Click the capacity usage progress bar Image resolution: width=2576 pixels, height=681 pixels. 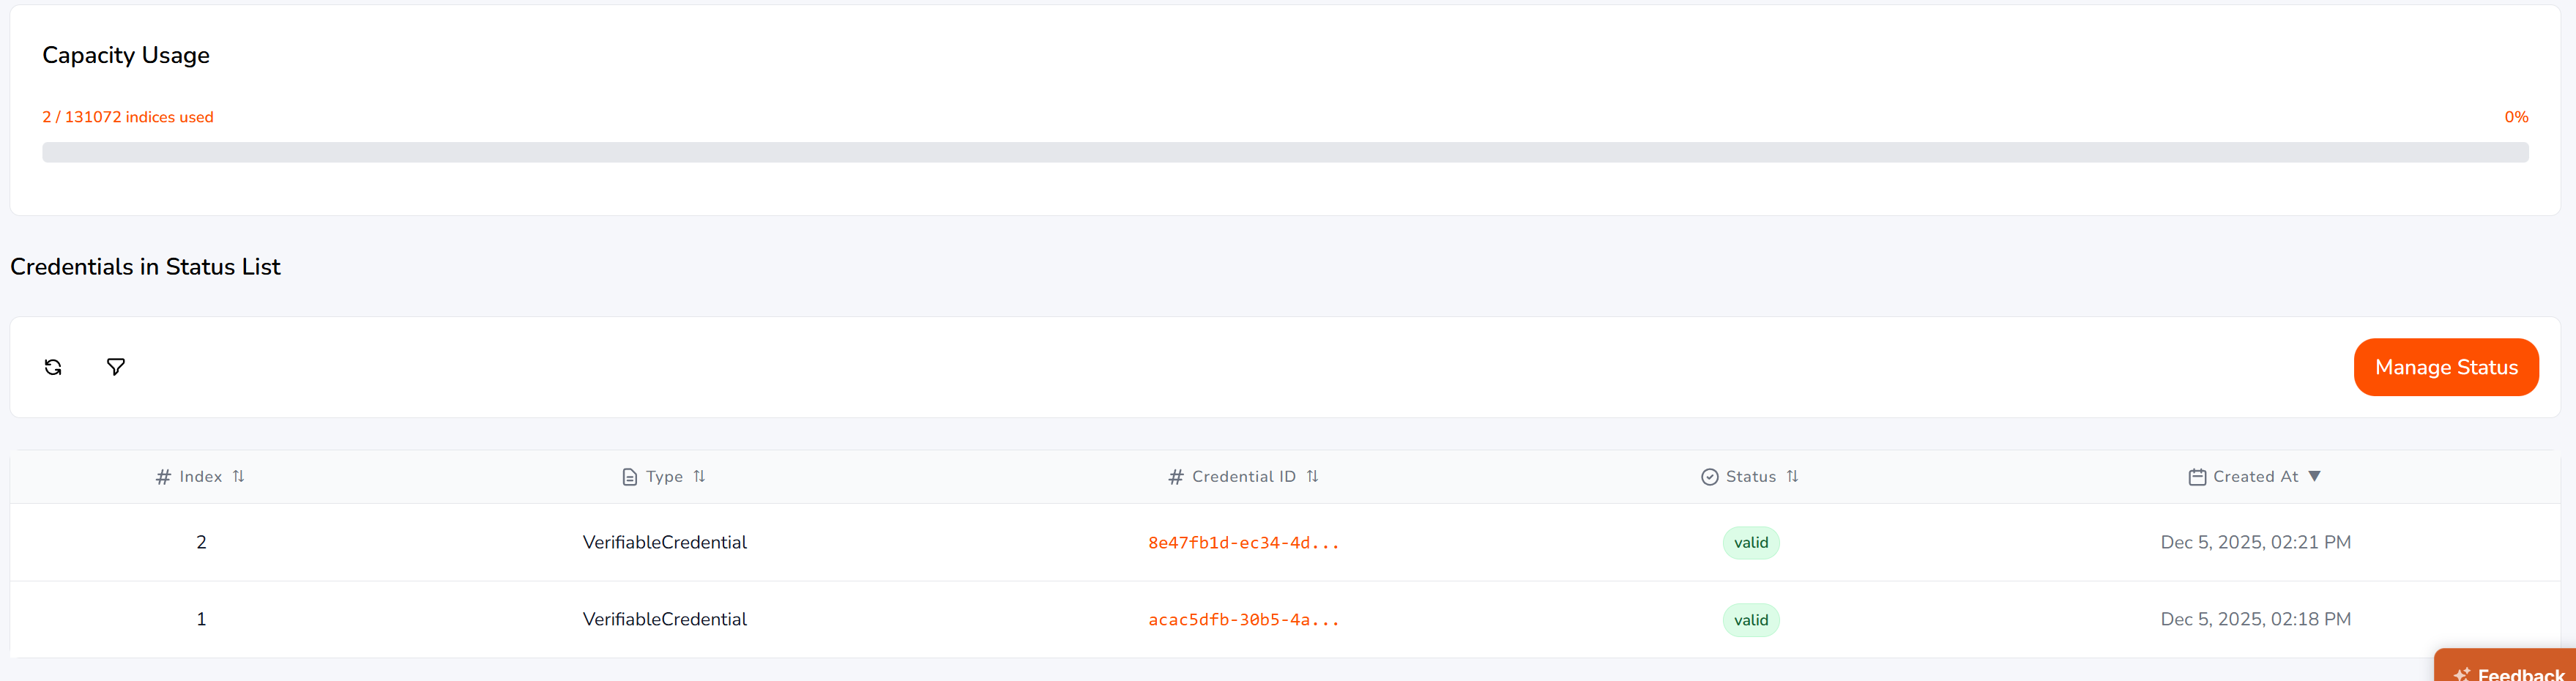(x=1285, y=152)
